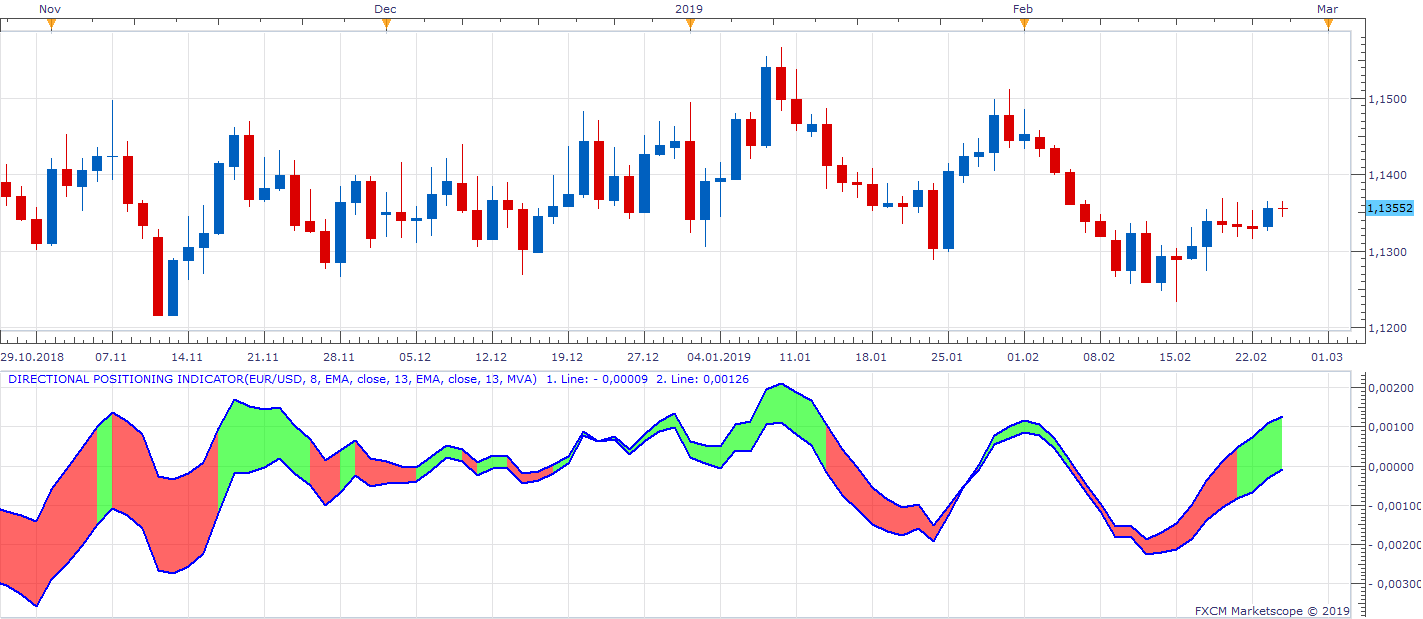Click the 04.01.2019 date label
The width and height of the screenshot is (1423, 619).
tap(719, 357)
